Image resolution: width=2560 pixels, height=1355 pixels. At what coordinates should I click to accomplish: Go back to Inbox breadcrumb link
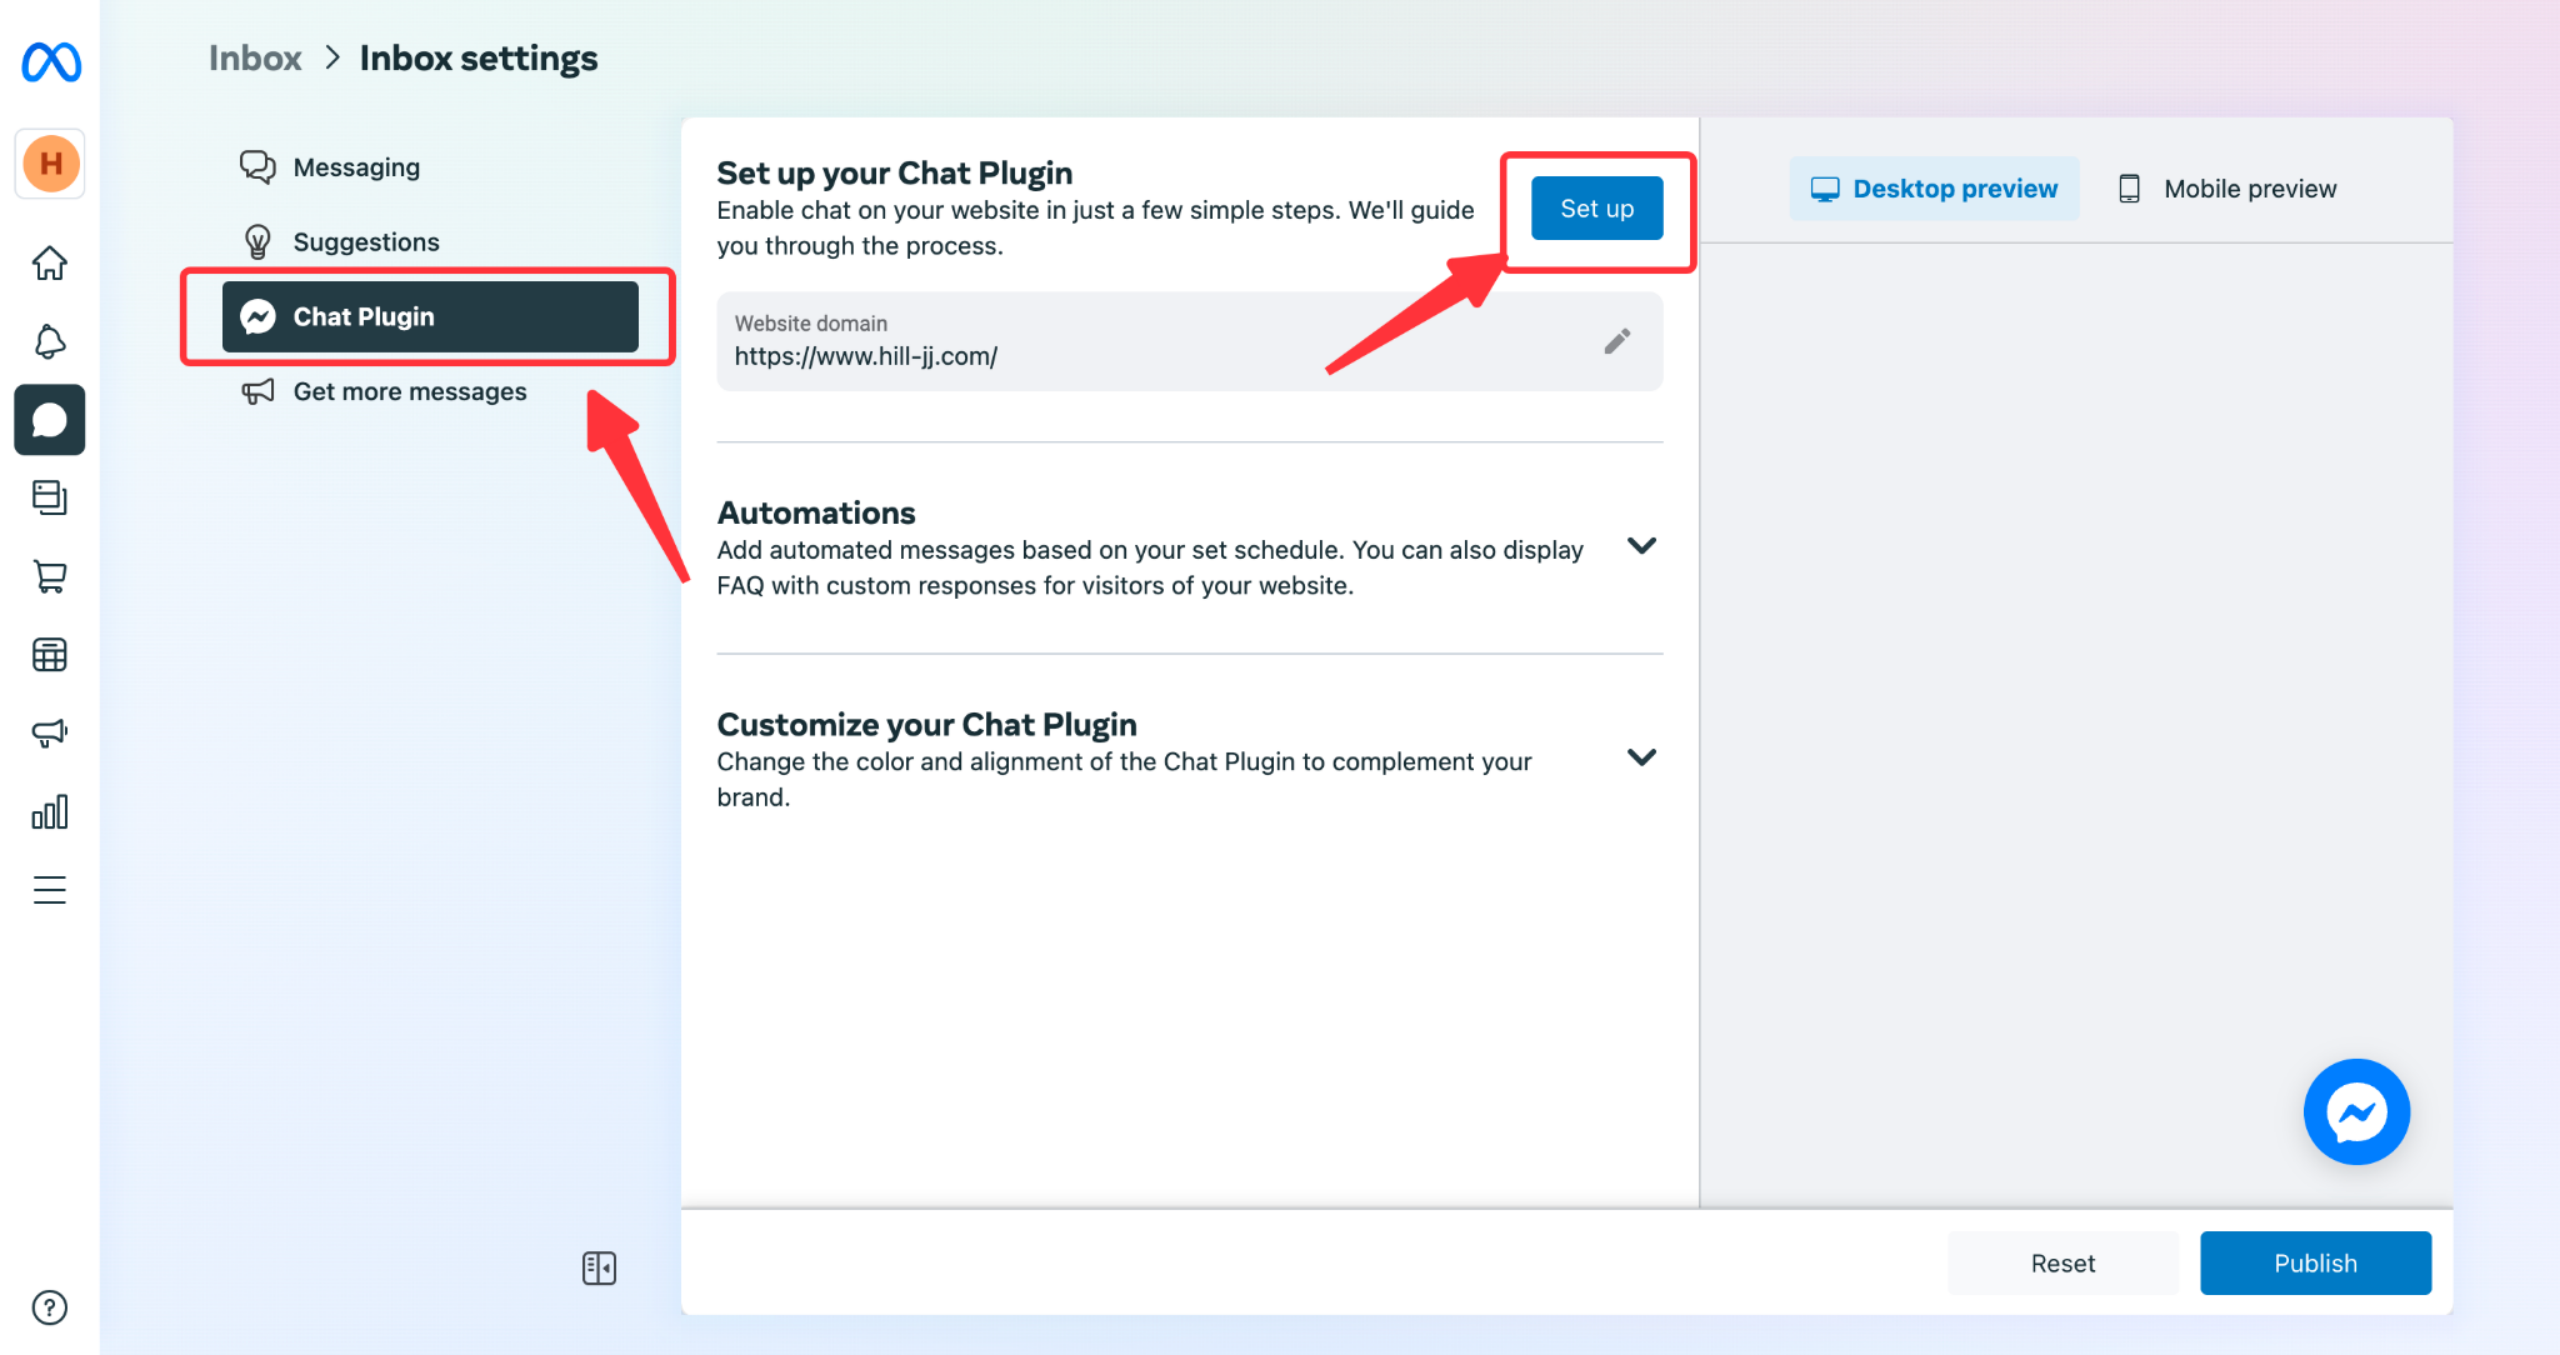(255, 58)
